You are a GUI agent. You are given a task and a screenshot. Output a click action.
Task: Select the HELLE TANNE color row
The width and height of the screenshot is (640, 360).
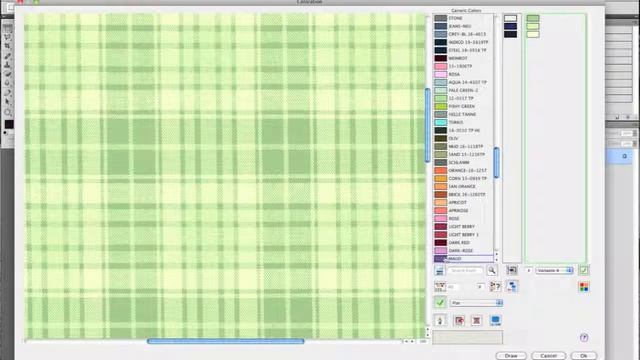[463, 115]
